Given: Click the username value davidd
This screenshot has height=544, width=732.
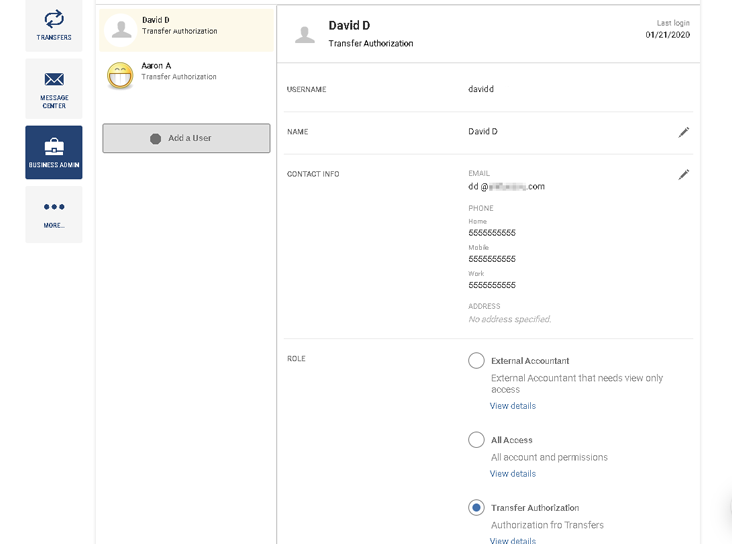Looking at the screenshot, I should coord(481,89).
